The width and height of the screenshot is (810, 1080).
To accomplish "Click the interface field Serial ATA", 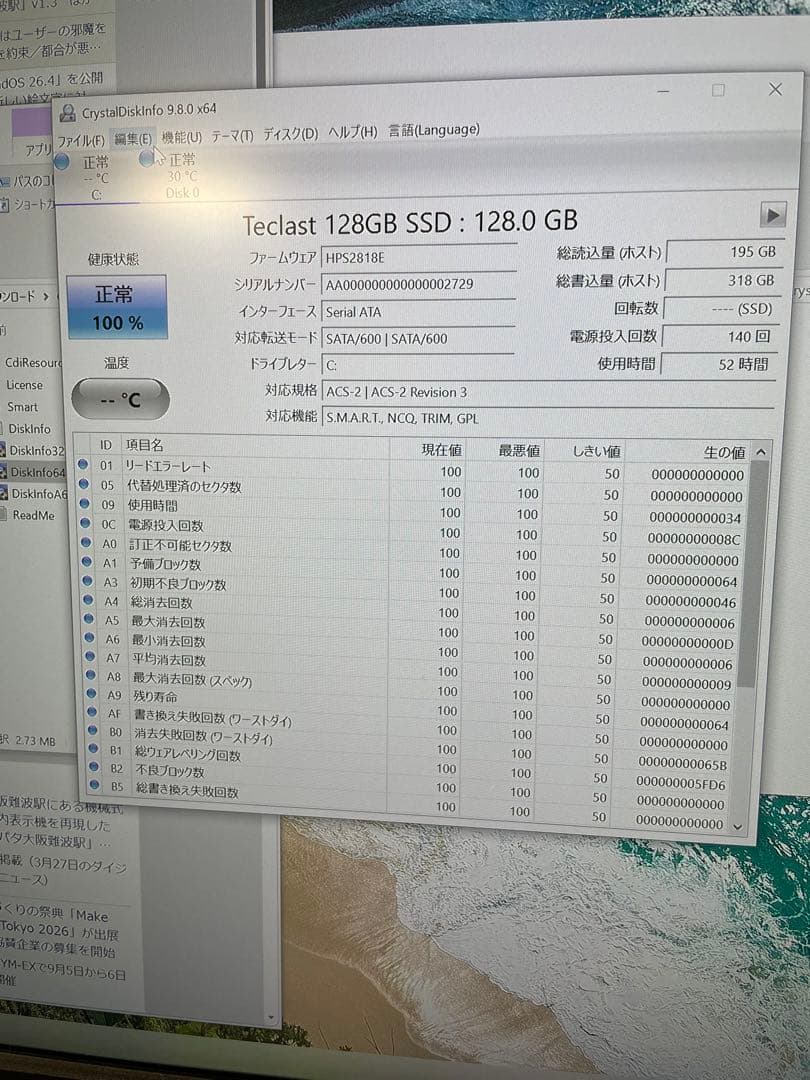I will click(418, 311).
